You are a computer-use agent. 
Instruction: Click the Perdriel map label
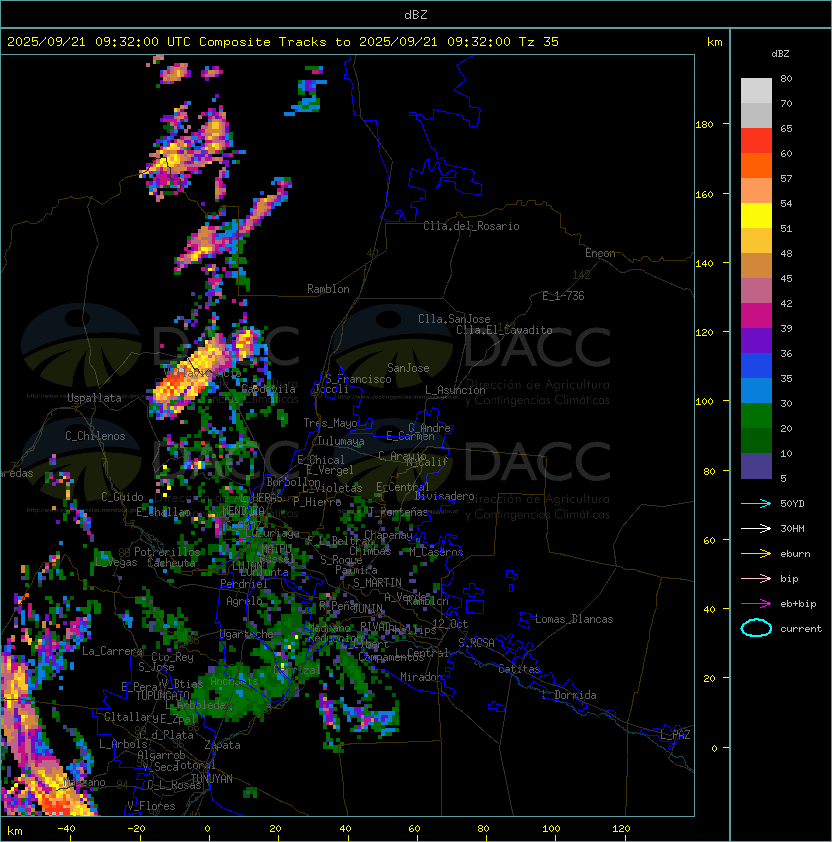pos(244,584)
